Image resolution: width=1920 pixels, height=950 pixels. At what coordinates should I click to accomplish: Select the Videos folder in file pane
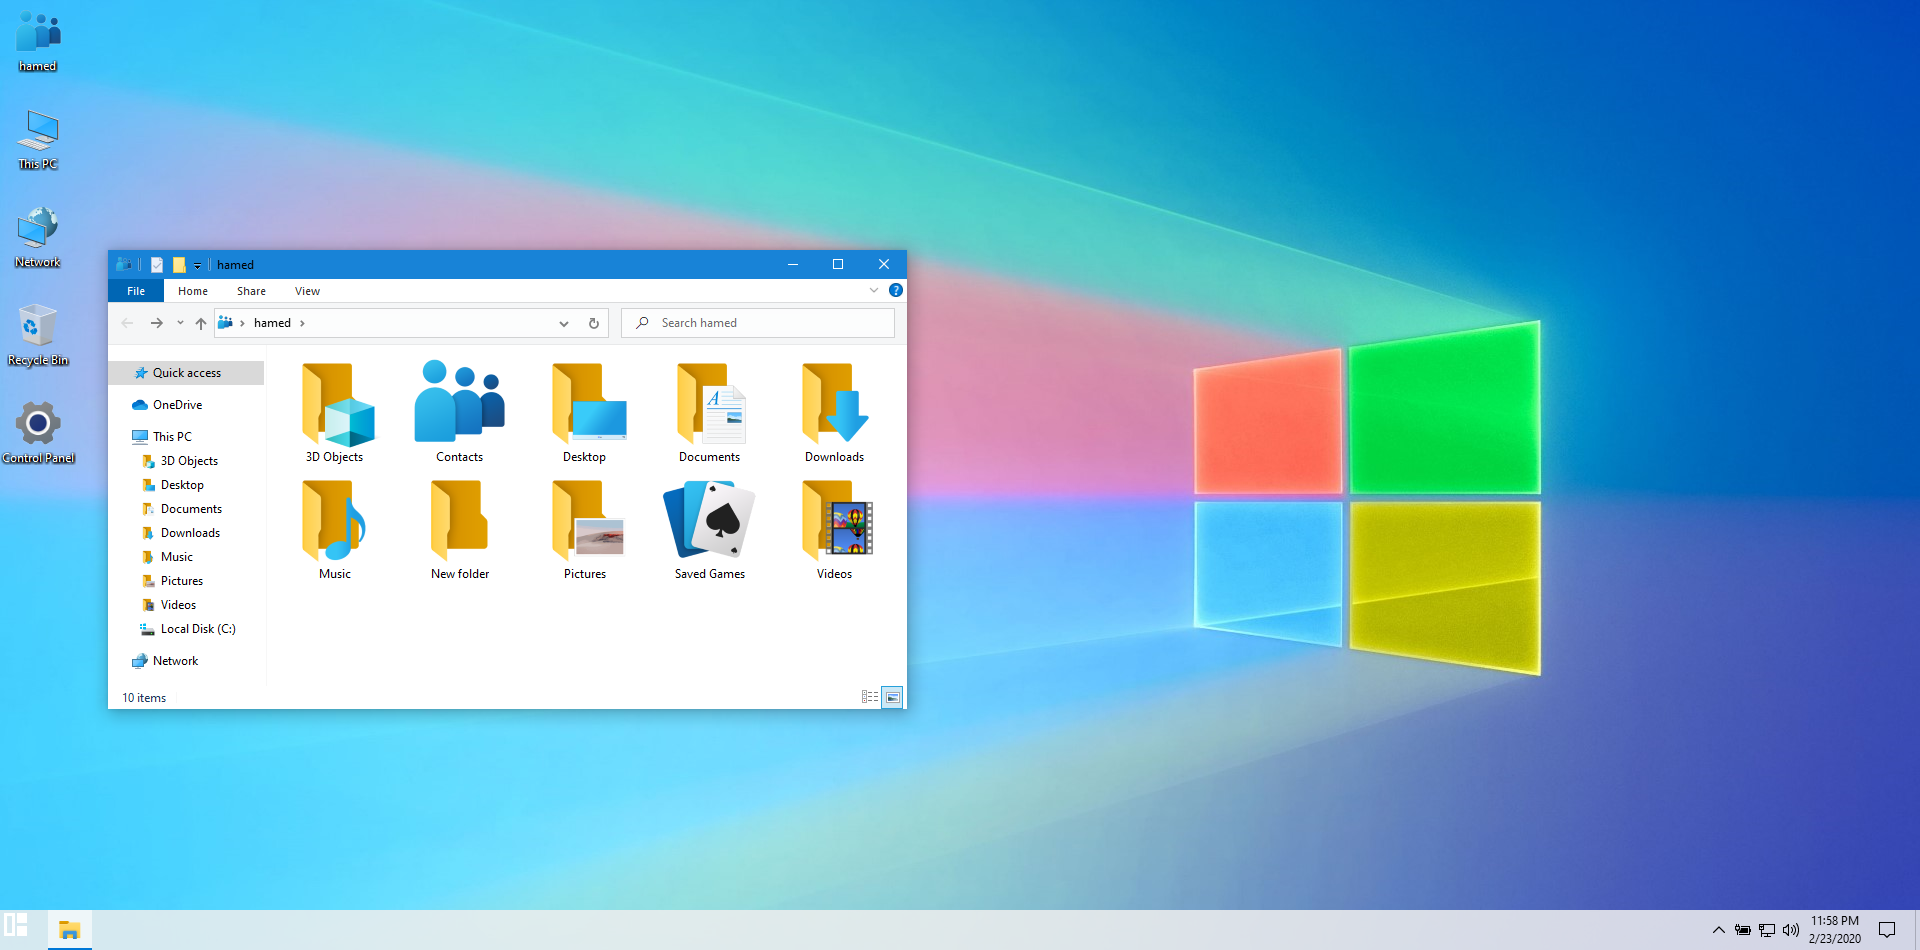point(836,521)
